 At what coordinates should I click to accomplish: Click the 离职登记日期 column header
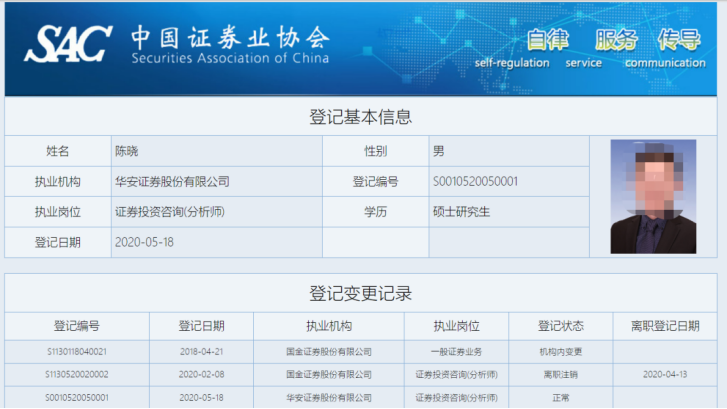(665, 326)
